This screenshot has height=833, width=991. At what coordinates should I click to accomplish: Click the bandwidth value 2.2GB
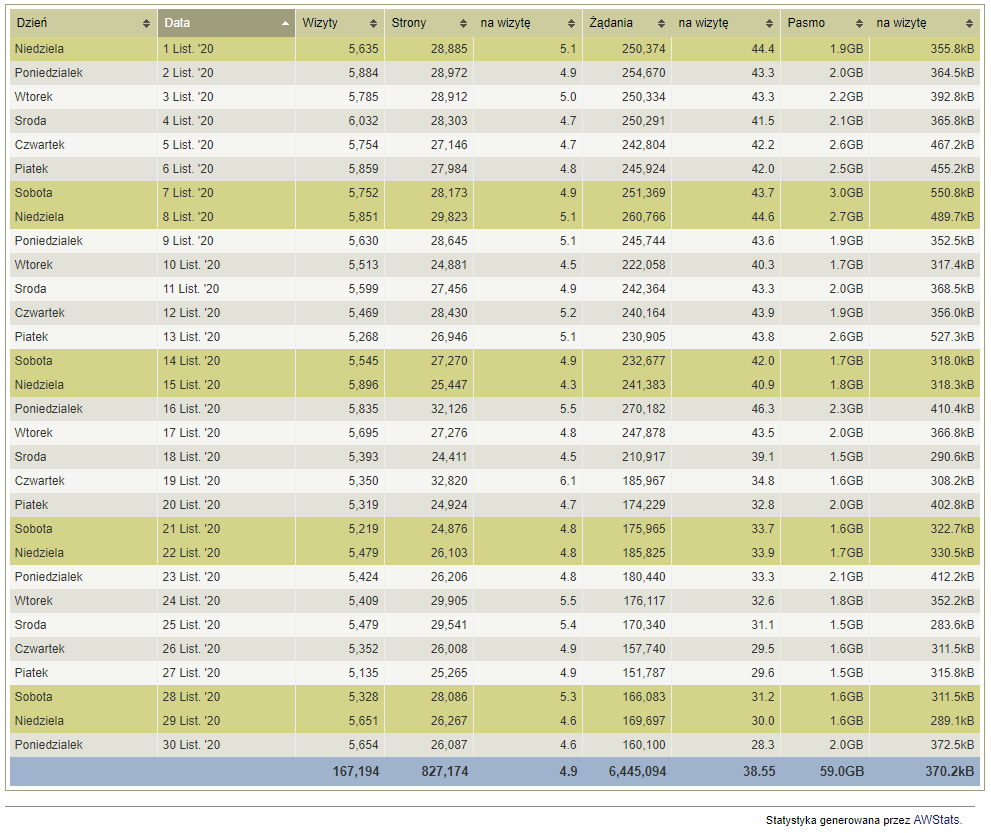[x=846, y=97]
